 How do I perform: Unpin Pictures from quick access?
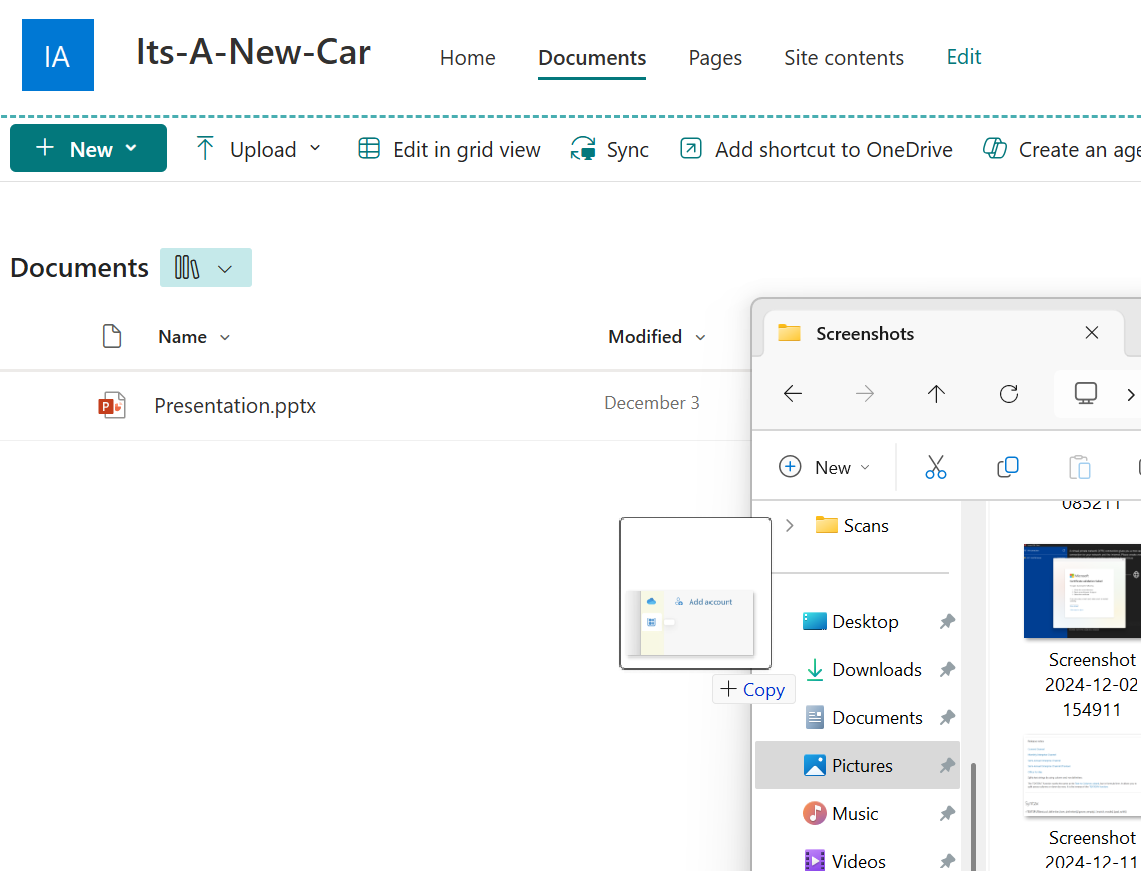[947, 765]
